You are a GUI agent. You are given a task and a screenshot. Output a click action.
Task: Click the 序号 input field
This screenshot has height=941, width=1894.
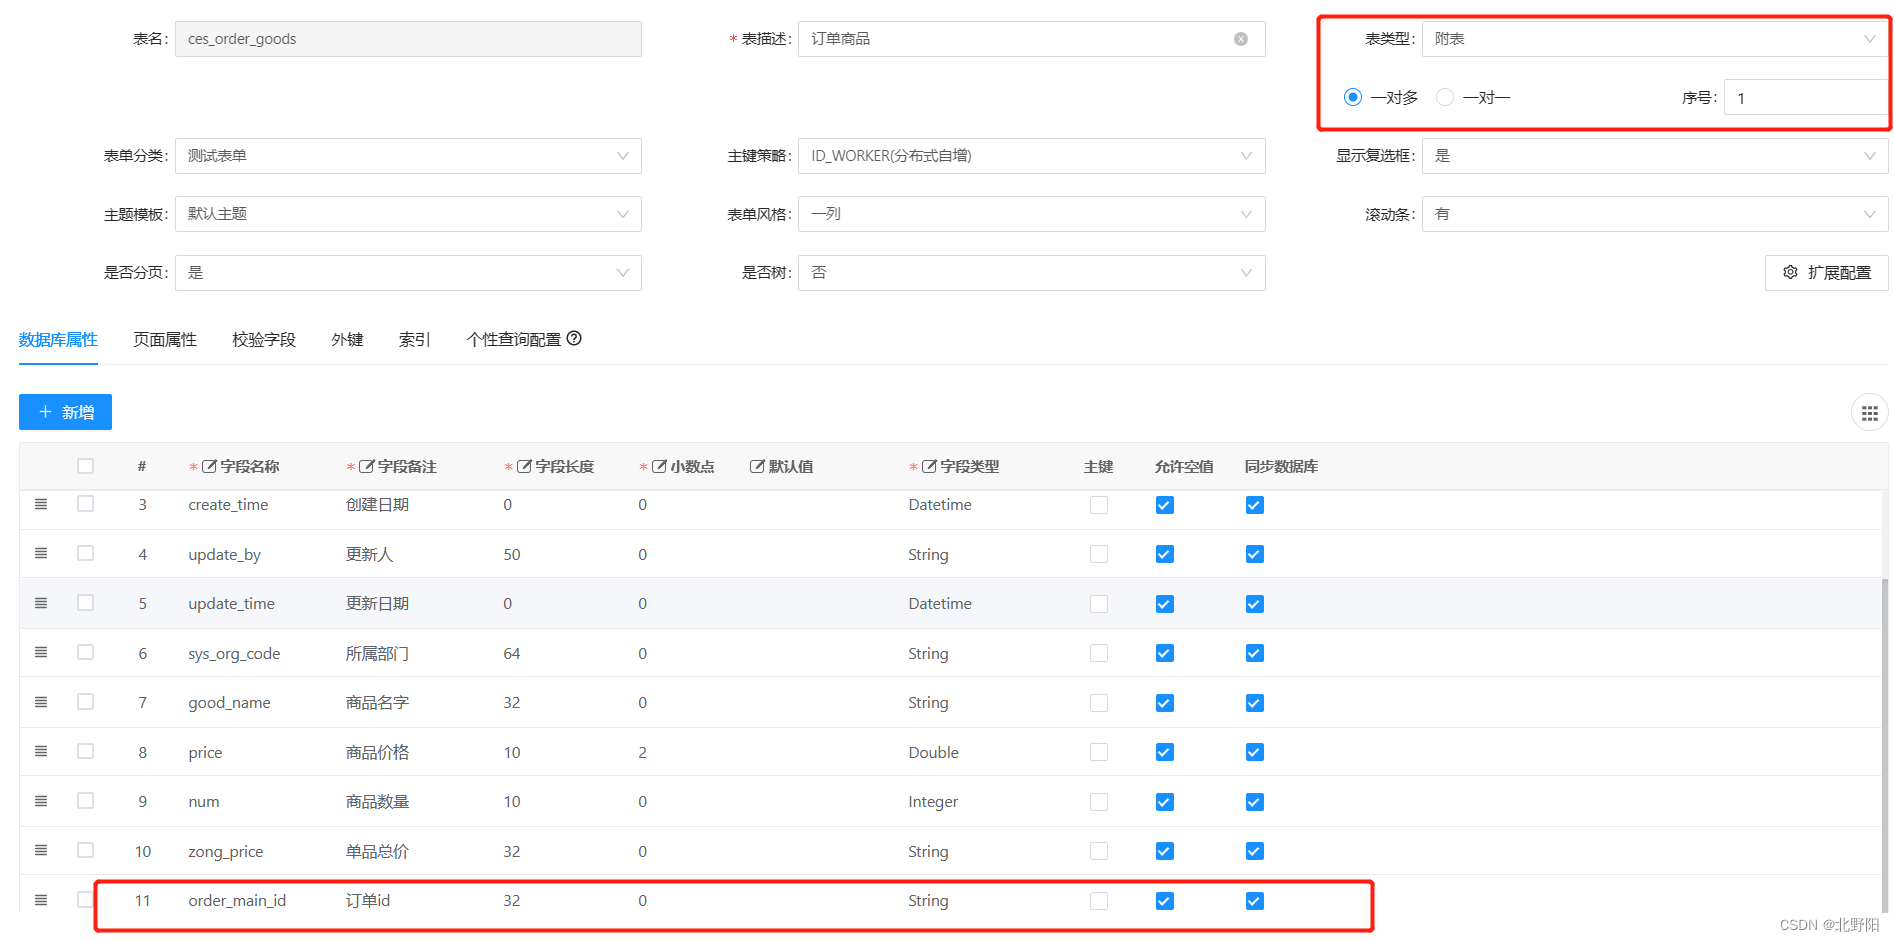tap(1804, 97)
